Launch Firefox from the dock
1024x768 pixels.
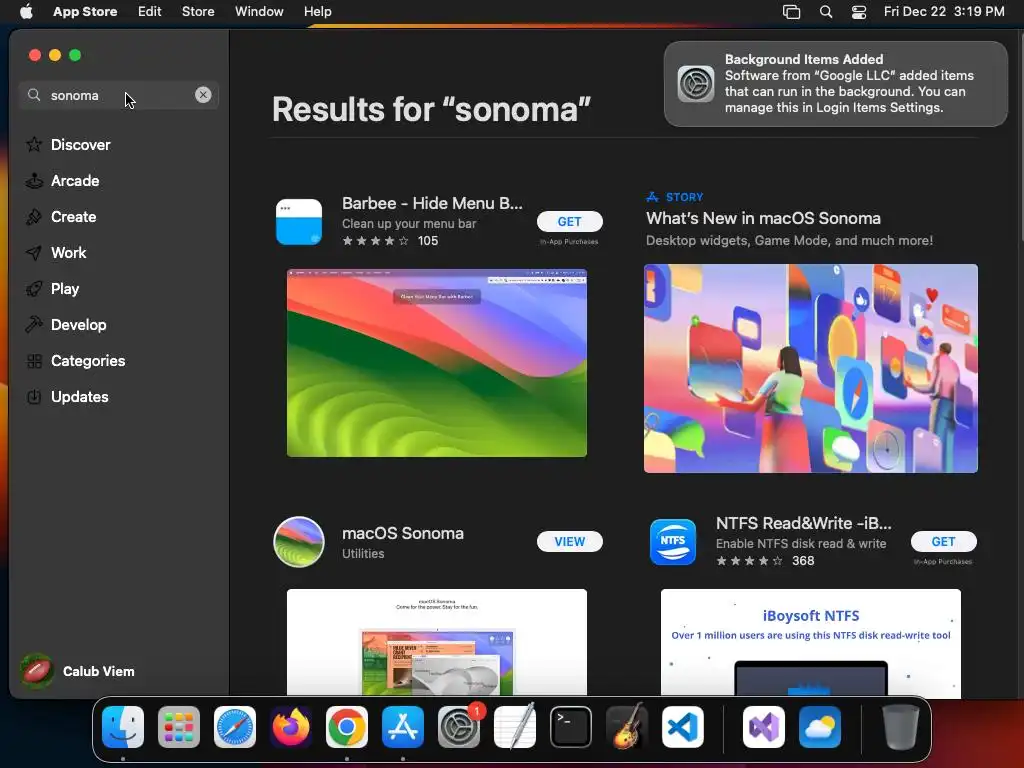click(x=291, y=727)
